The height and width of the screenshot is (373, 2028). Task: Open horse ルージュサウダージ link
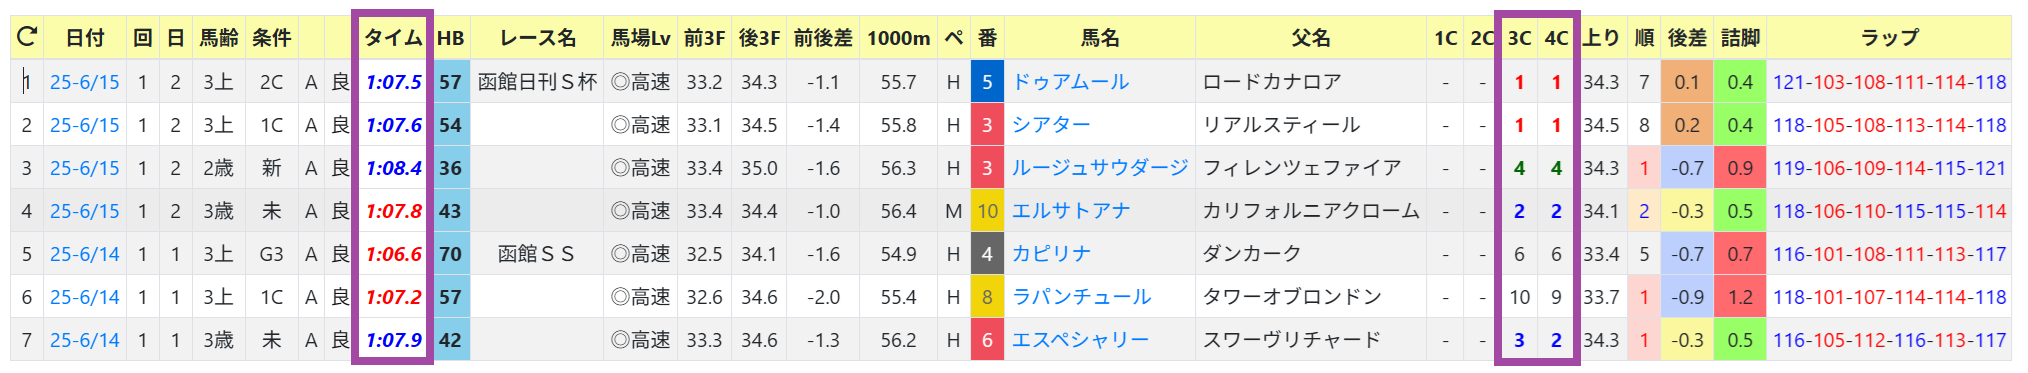pos(1100,168)
